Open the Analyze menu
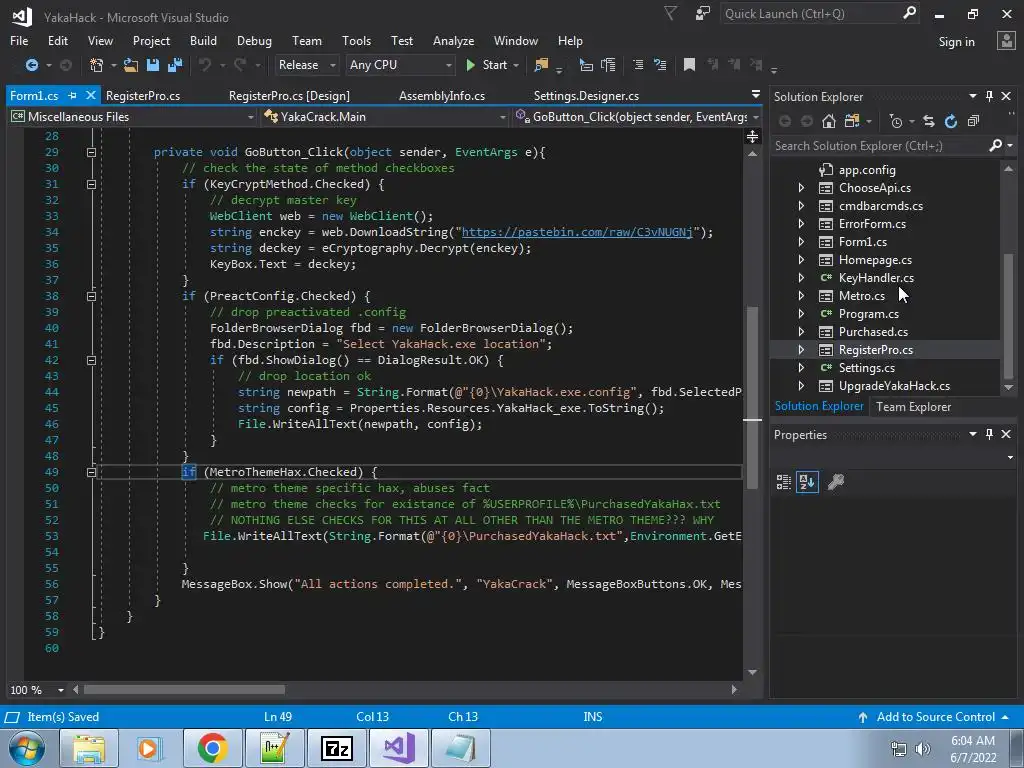1024x768 pixels. click(453, 40)
